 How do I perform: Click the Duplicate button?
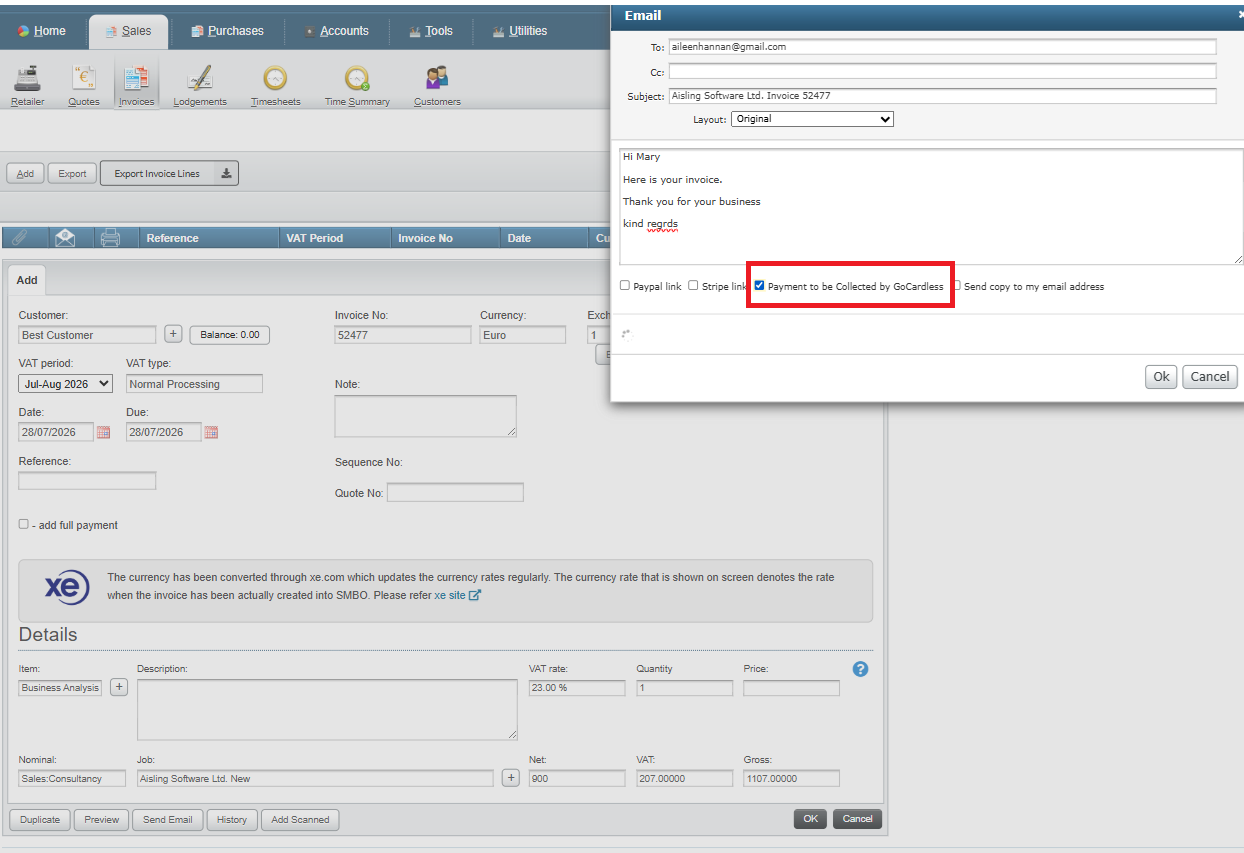tap(40, 819)
